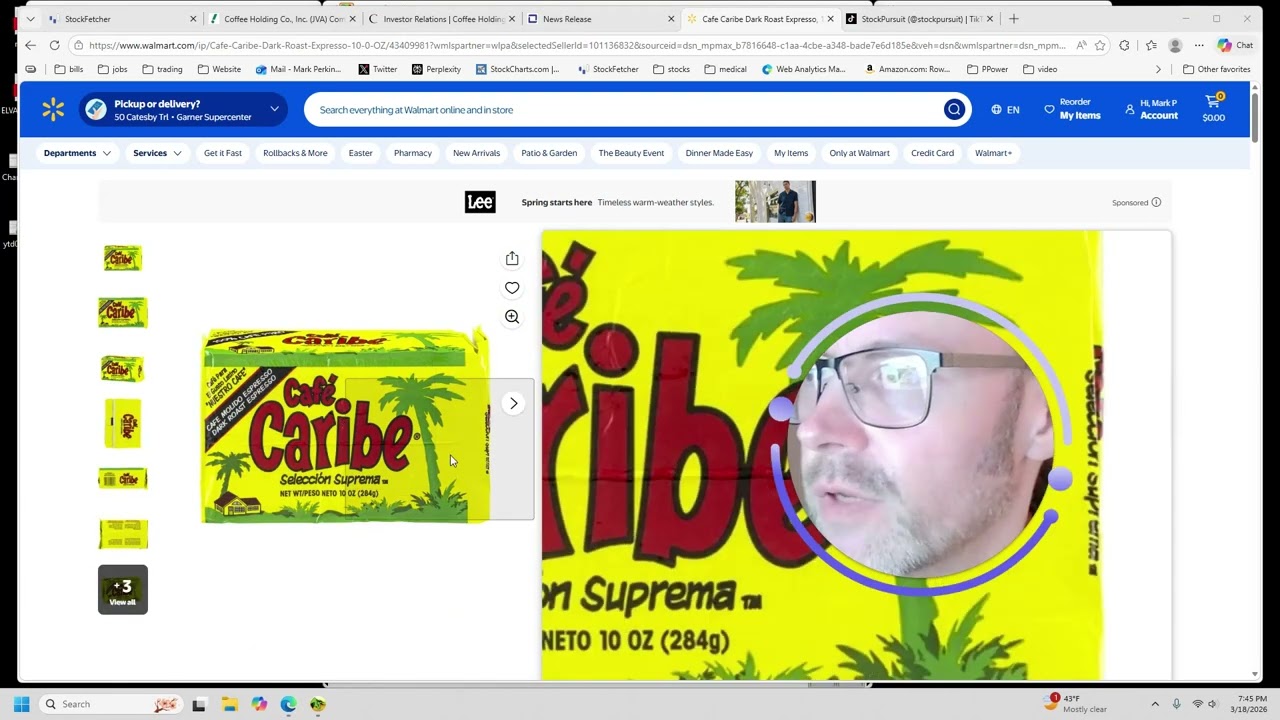The width and height of the screenshot is (1280, 720).
Task: Click the share icon above the product image
Action: 512,259
